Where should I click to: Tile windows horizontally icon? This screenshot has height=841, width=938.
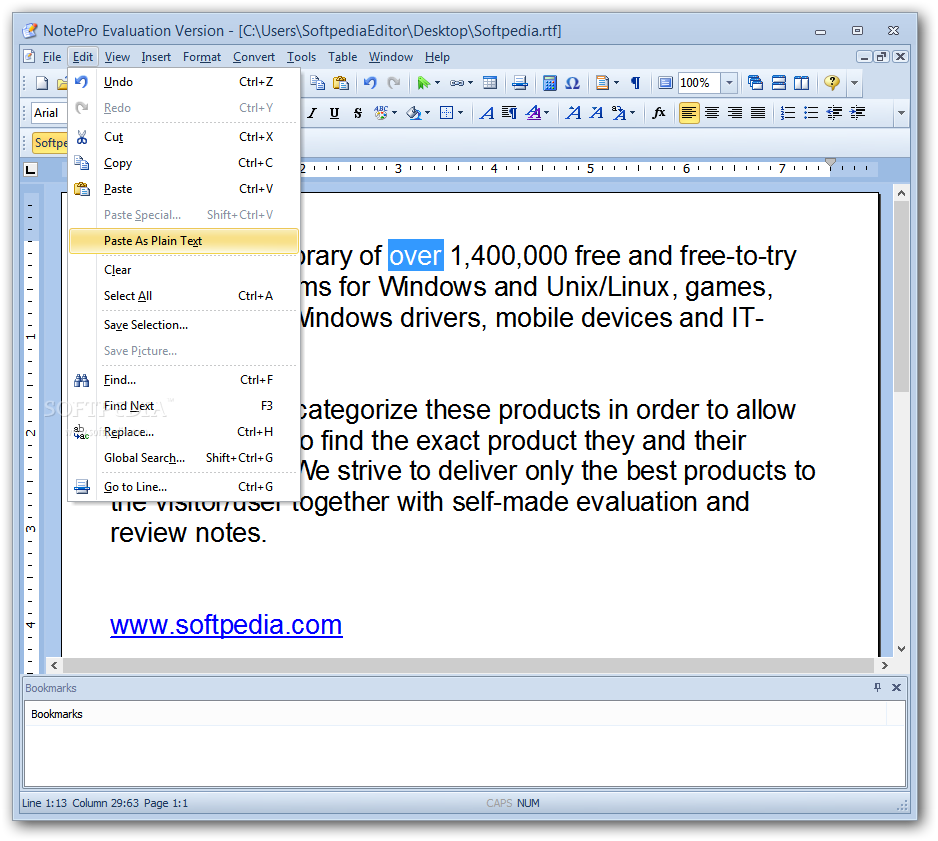(779, 83)
